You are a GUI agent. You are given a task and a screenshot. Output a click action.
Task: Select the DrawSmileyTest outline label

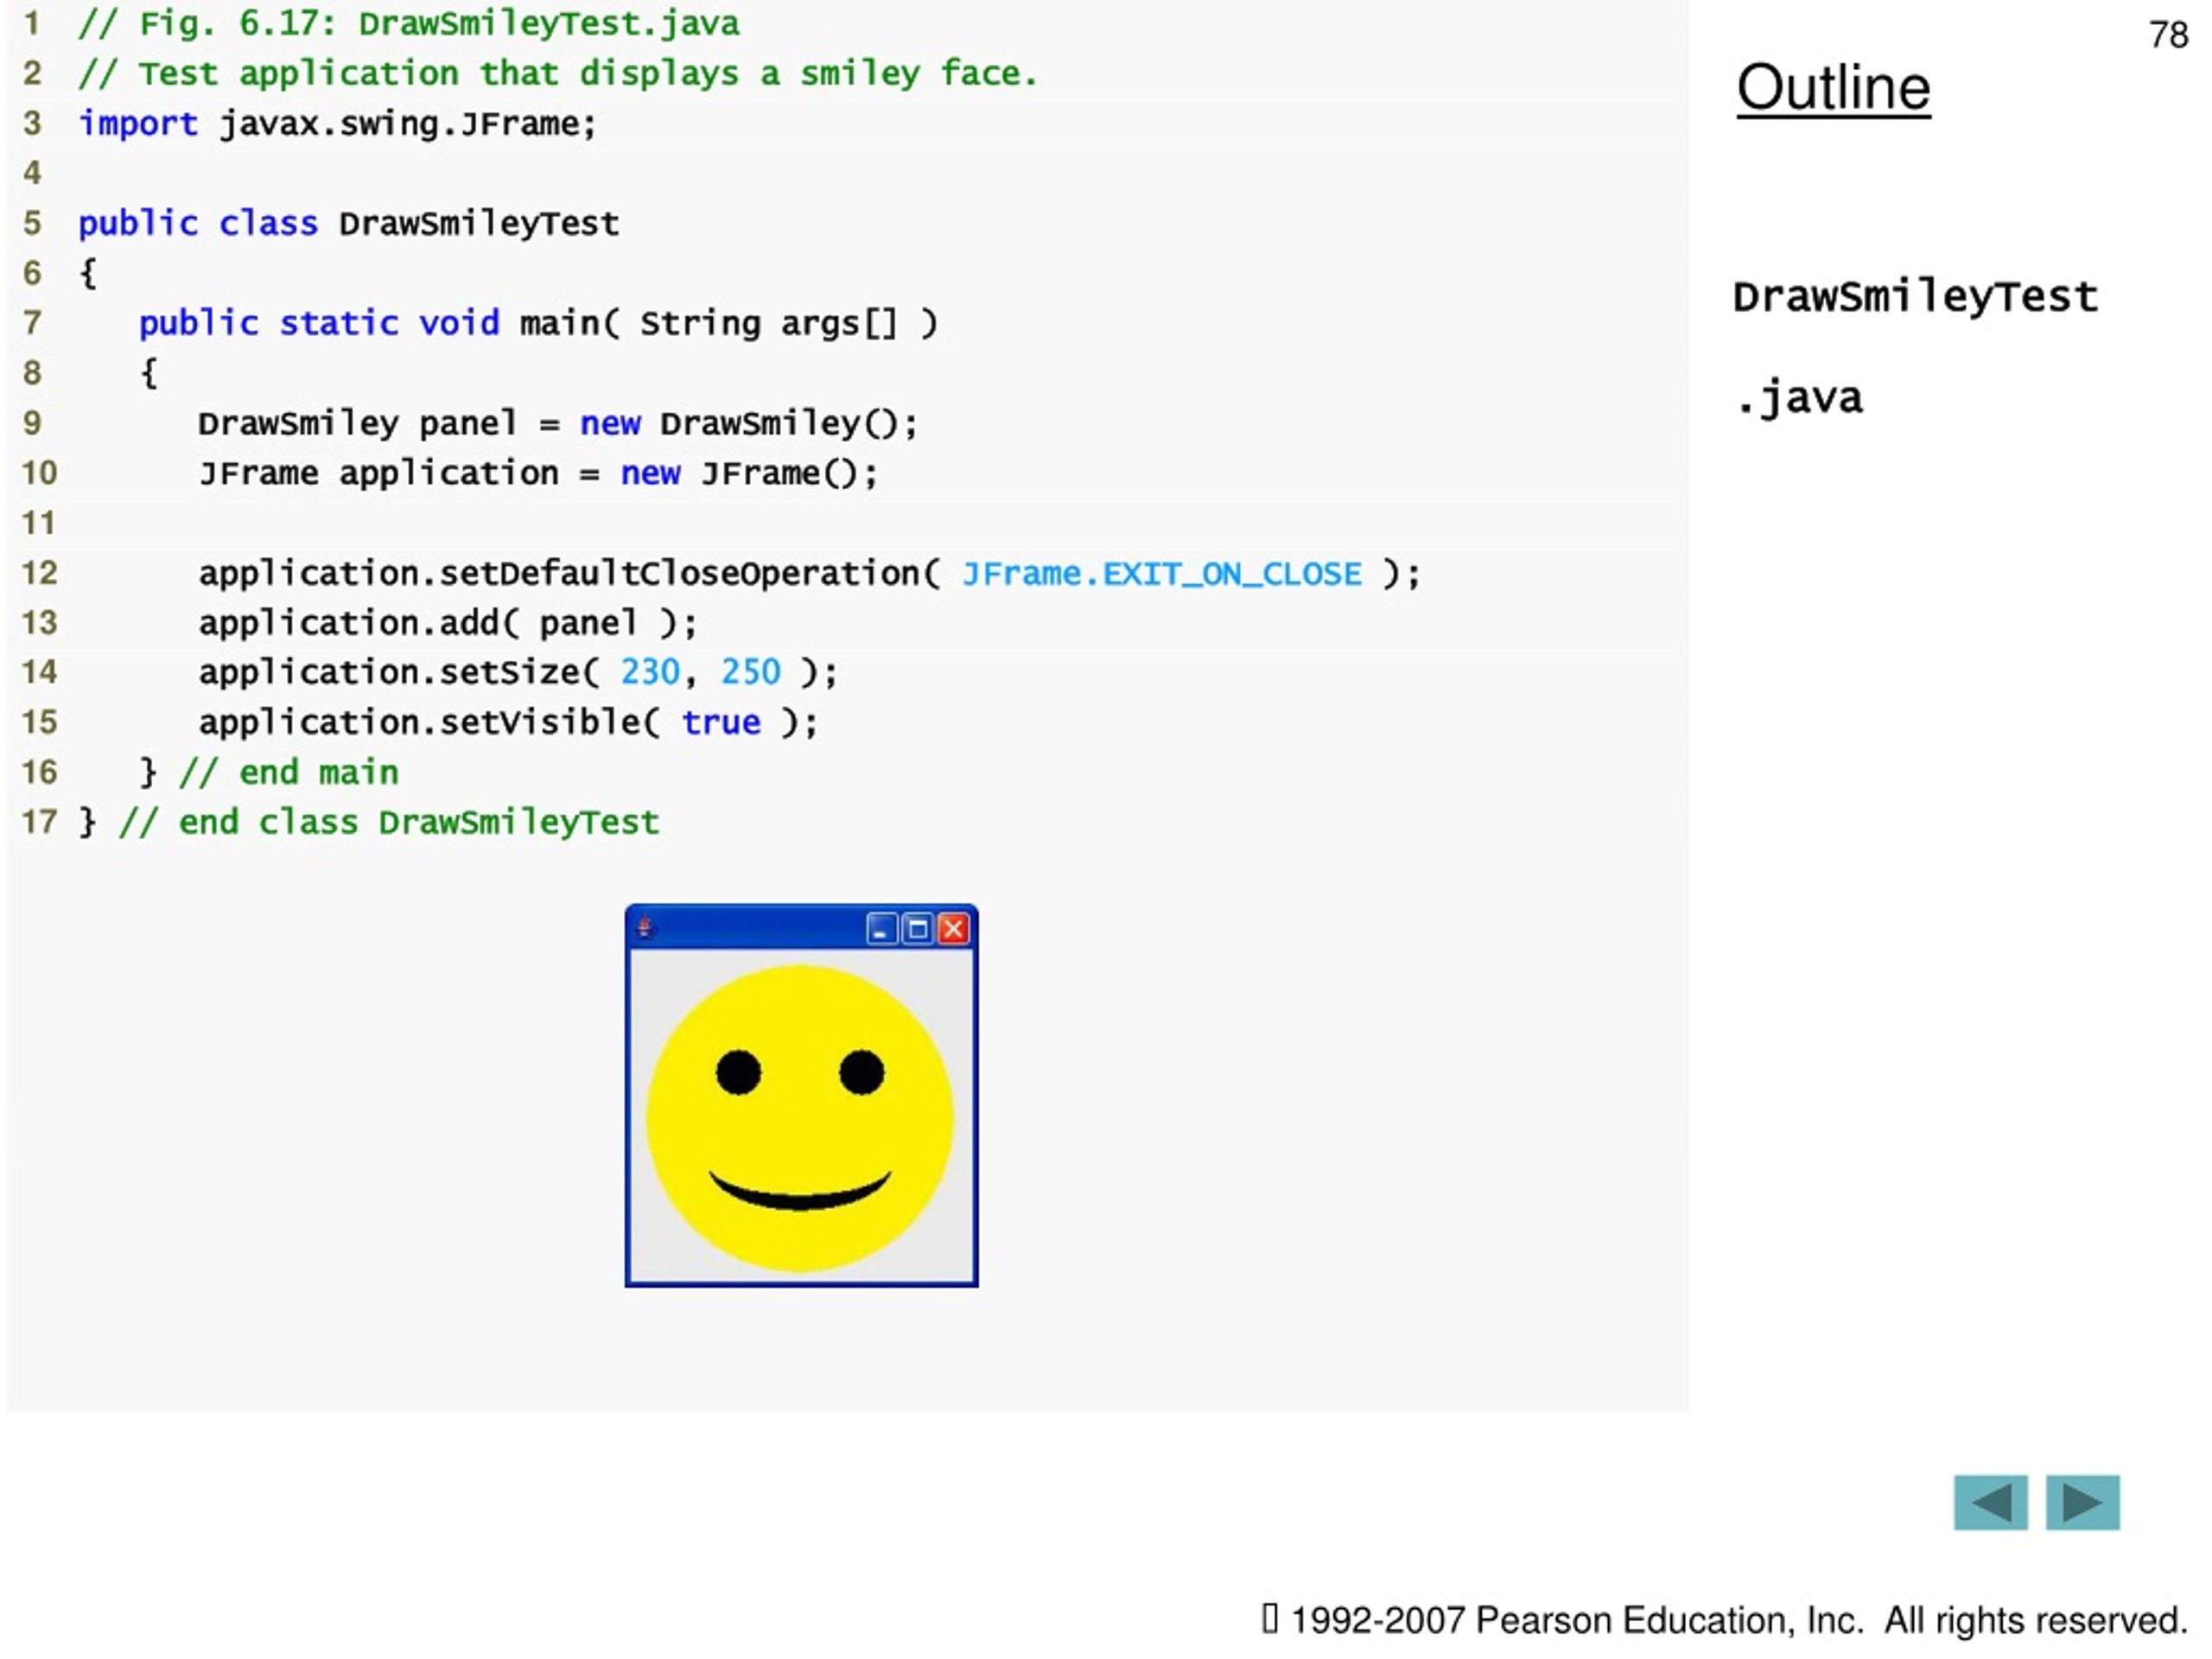coord(1915,297)
